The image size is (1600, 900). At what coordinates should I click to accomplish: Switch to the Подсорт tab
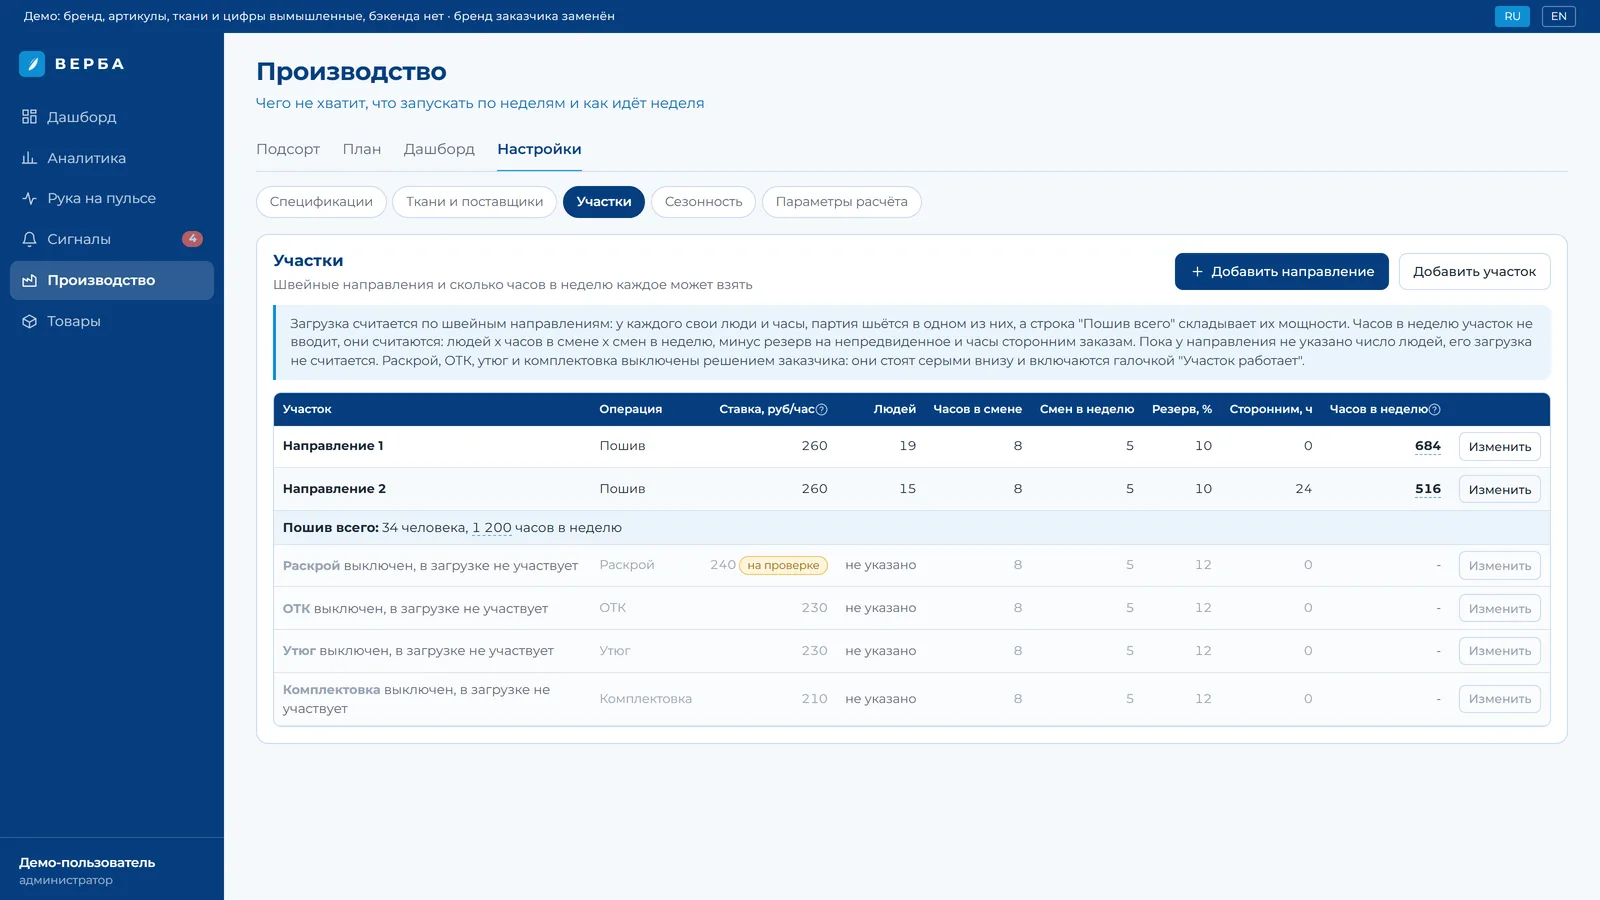pos(288,149)
